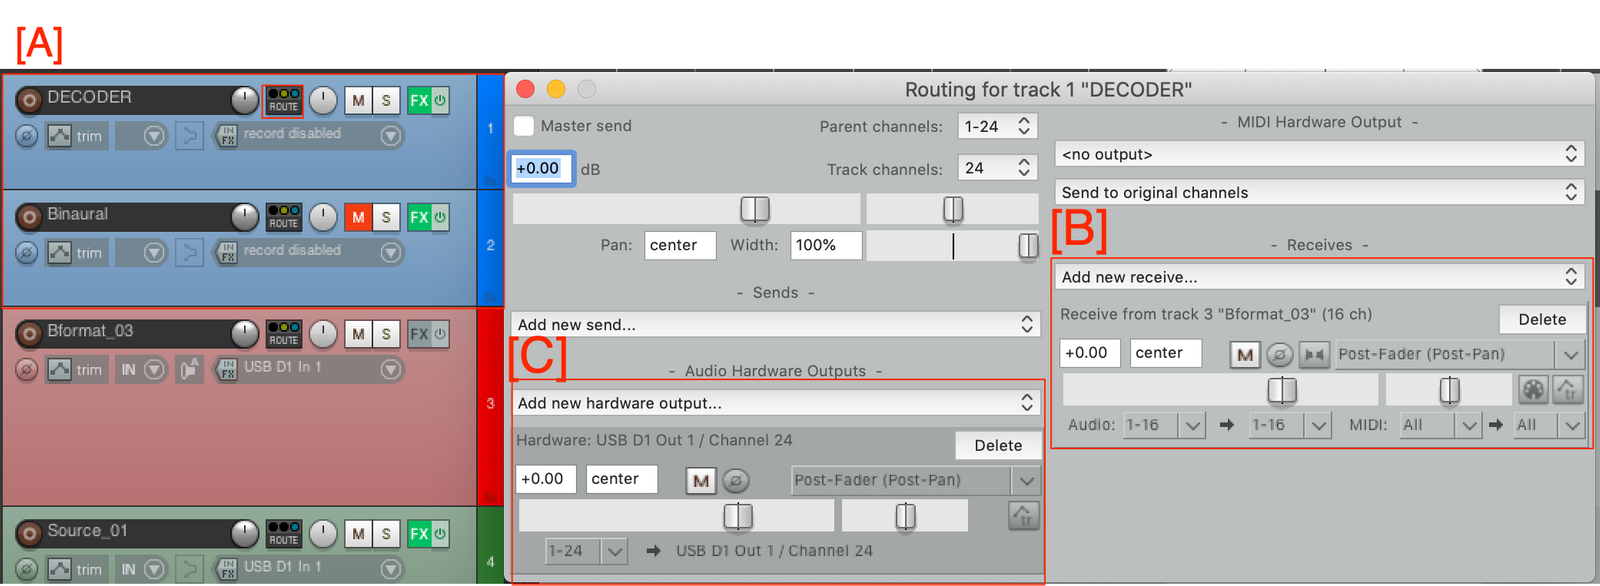Click the DECODER track volume knob
This screenshot has width=1600, height=586.
point(244,100)
